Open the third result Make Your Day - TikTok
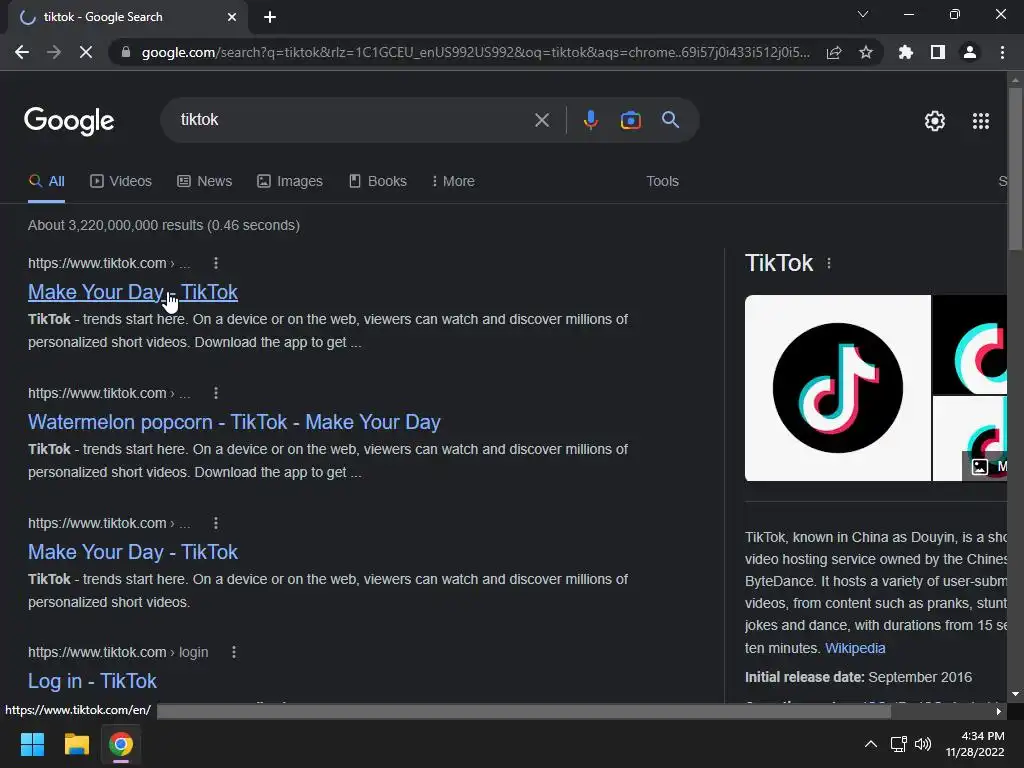This screenshot has height=768, width=1024. click(133, 552)
